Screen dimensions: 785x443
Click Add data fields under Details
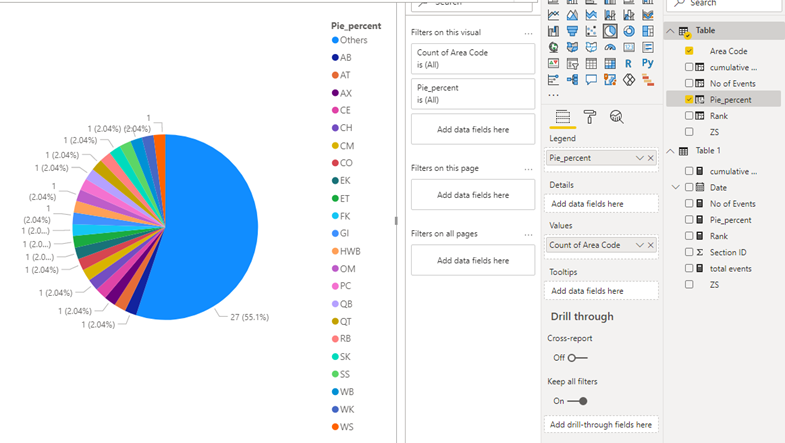pos(601,204)
